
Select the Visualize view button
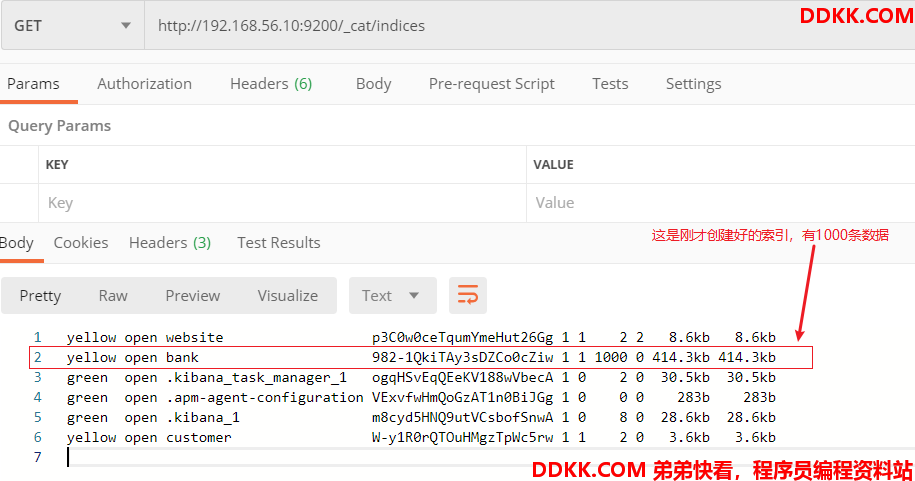point(288,296)
